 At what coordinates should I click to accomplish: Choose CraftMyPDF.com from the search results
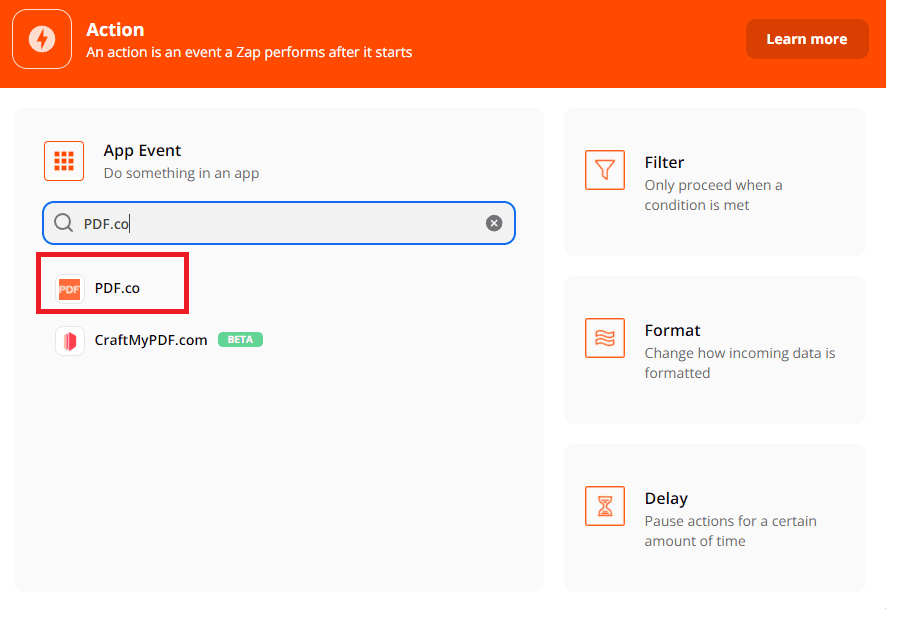click(151, 340)
